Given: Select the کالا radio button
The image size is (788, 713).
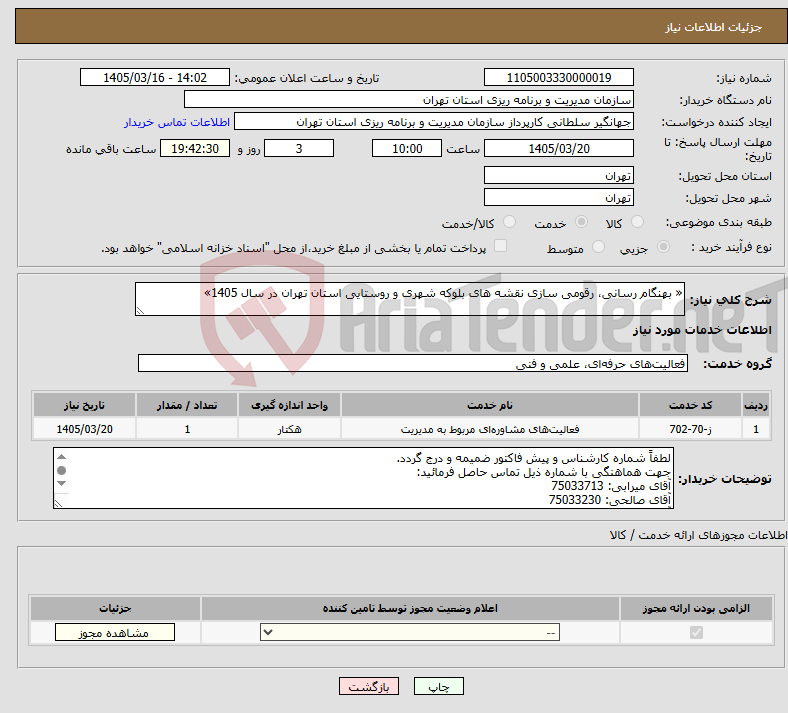Looking at the screenshot, I should 637,222.
